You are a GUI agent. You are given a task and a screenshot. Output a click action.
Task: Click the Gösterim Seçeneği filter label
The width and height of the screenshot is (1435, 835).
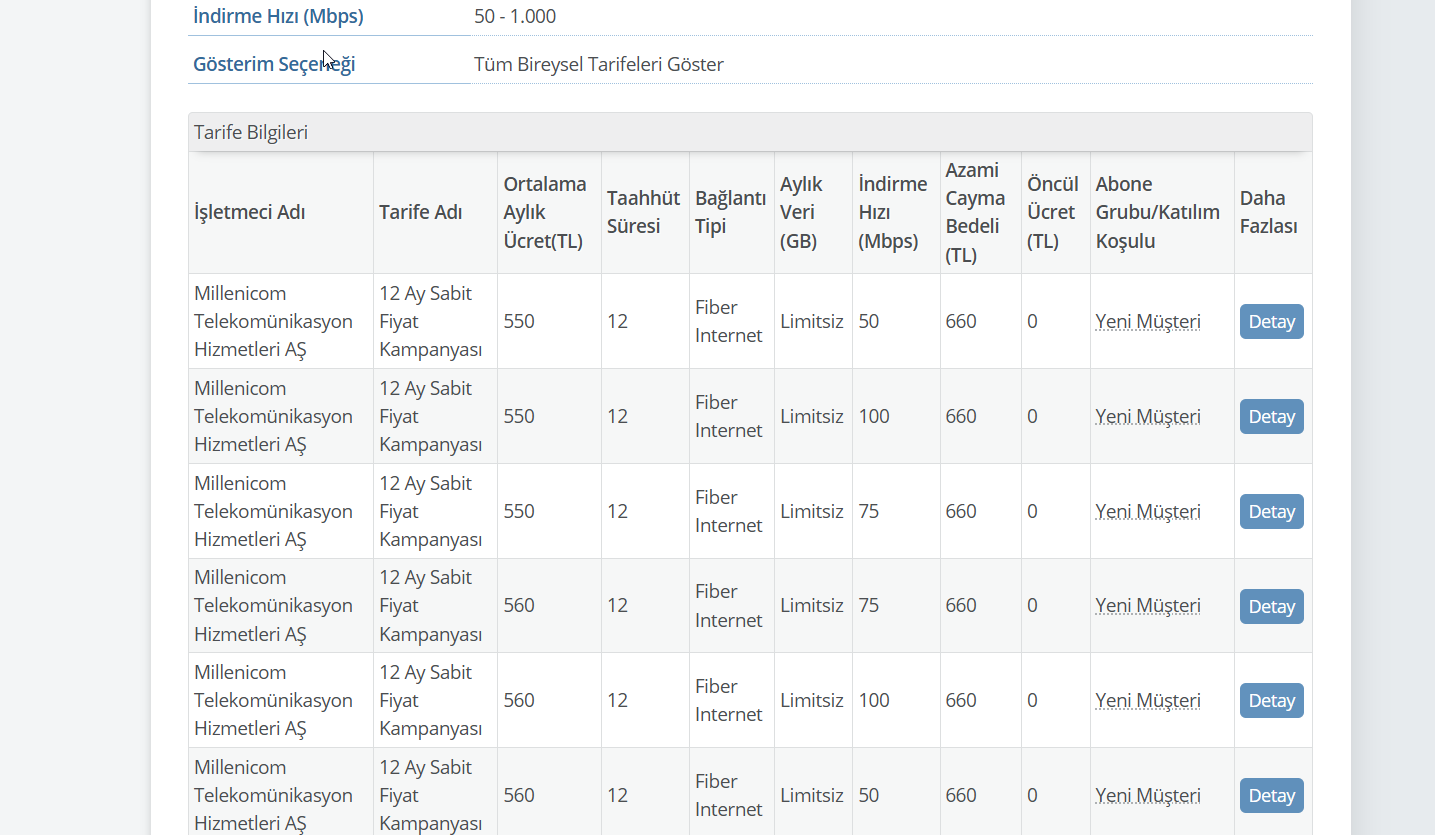274,64
